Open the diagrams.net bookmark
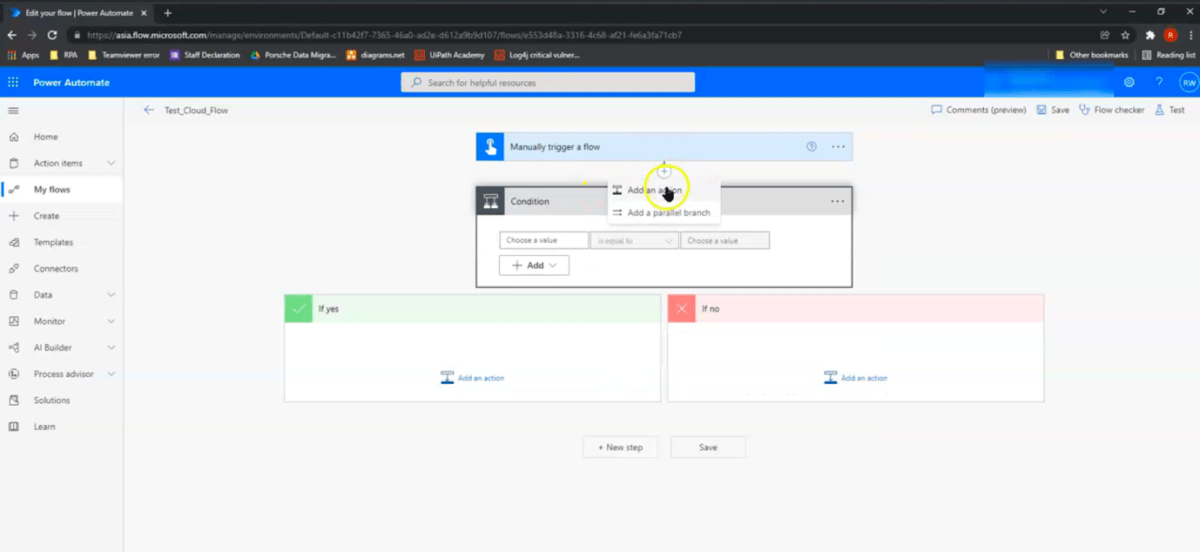This screenshot has height=552, width=1200. tap(375, 55)
